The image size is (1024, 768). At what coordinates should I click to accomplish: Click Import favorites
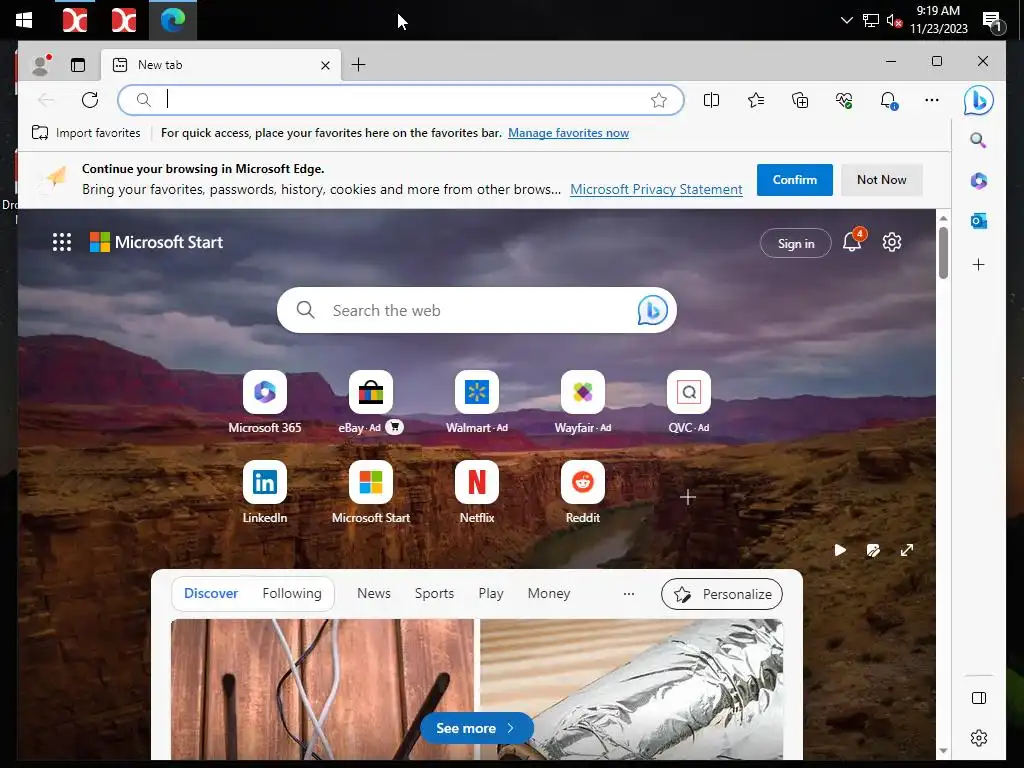click(x=86, y=133)
